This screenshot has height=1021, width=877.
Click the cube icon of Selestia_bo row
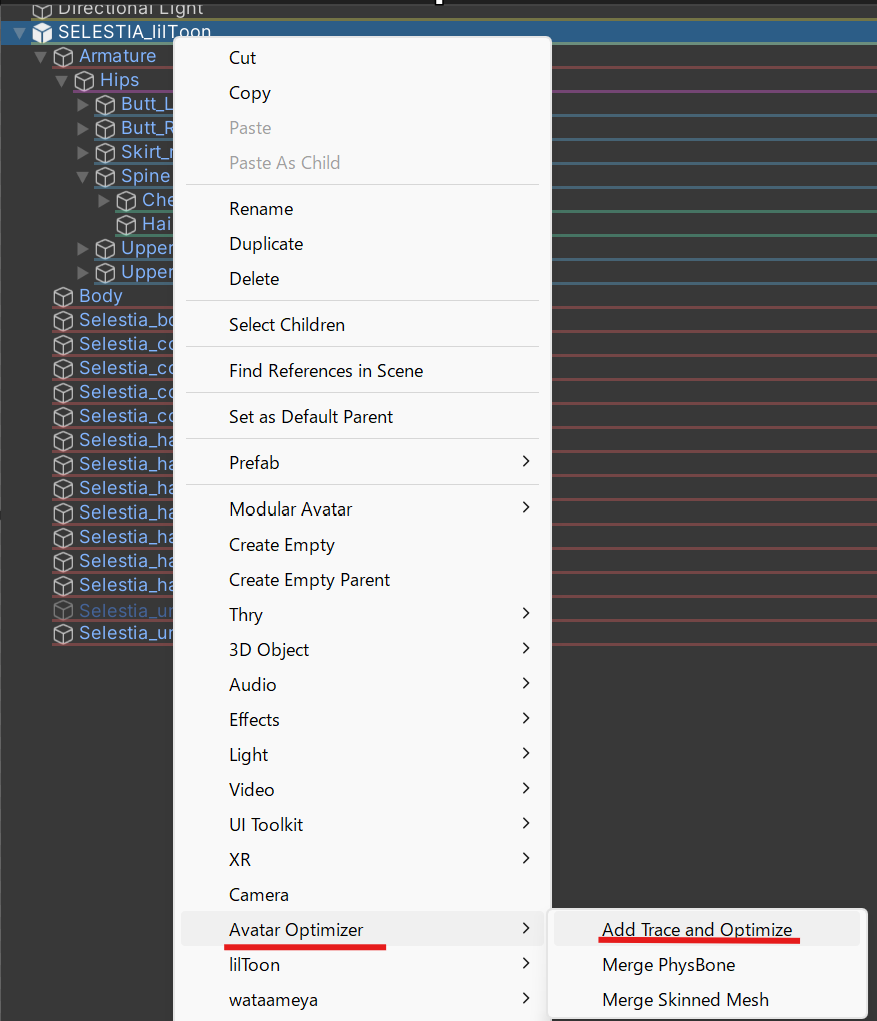pos(63,321)
